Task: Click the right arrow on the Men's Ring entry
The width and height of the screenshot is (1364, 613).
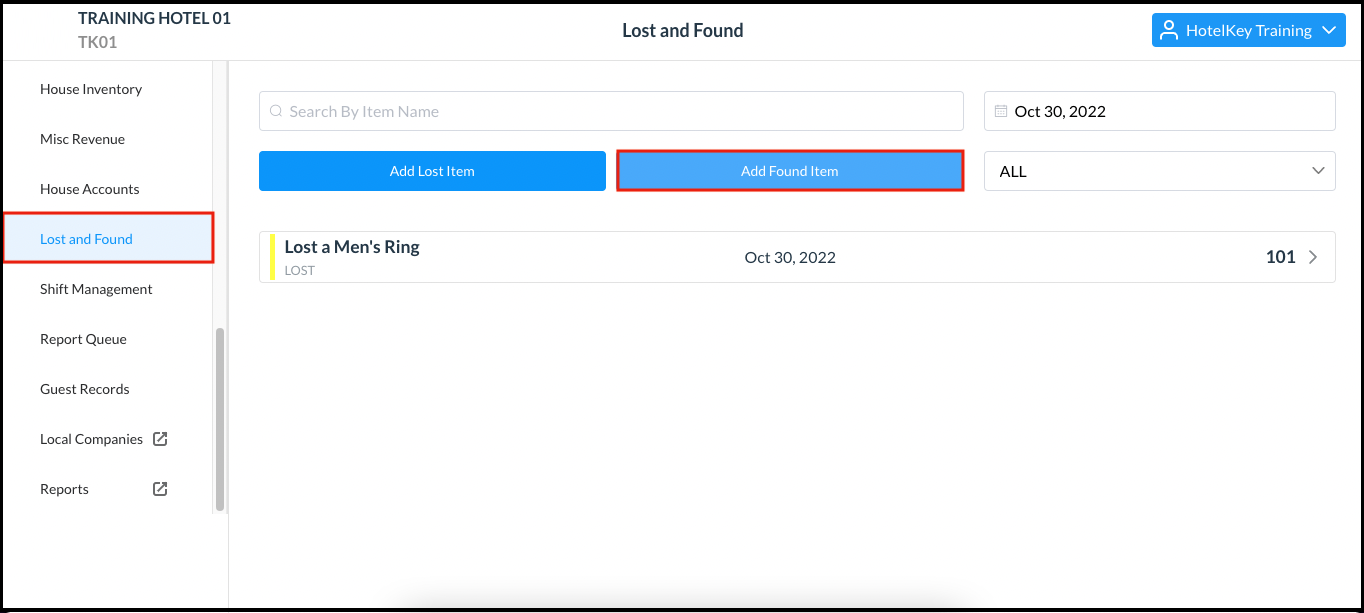Action: (1313, 256)
